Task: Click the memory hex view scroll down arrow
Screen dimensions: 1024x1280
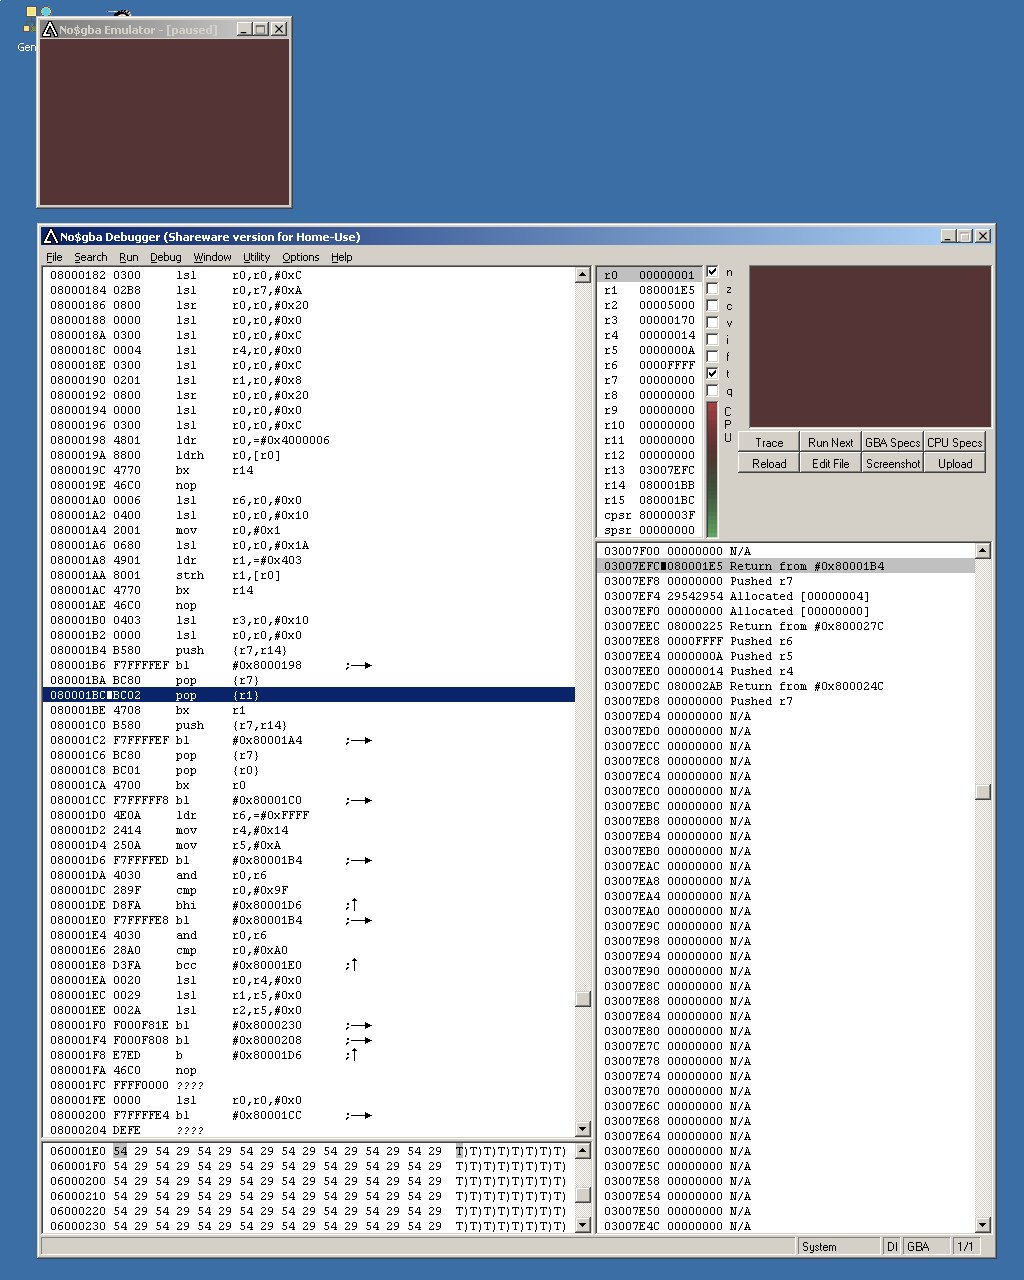Action: [583, 1225]
